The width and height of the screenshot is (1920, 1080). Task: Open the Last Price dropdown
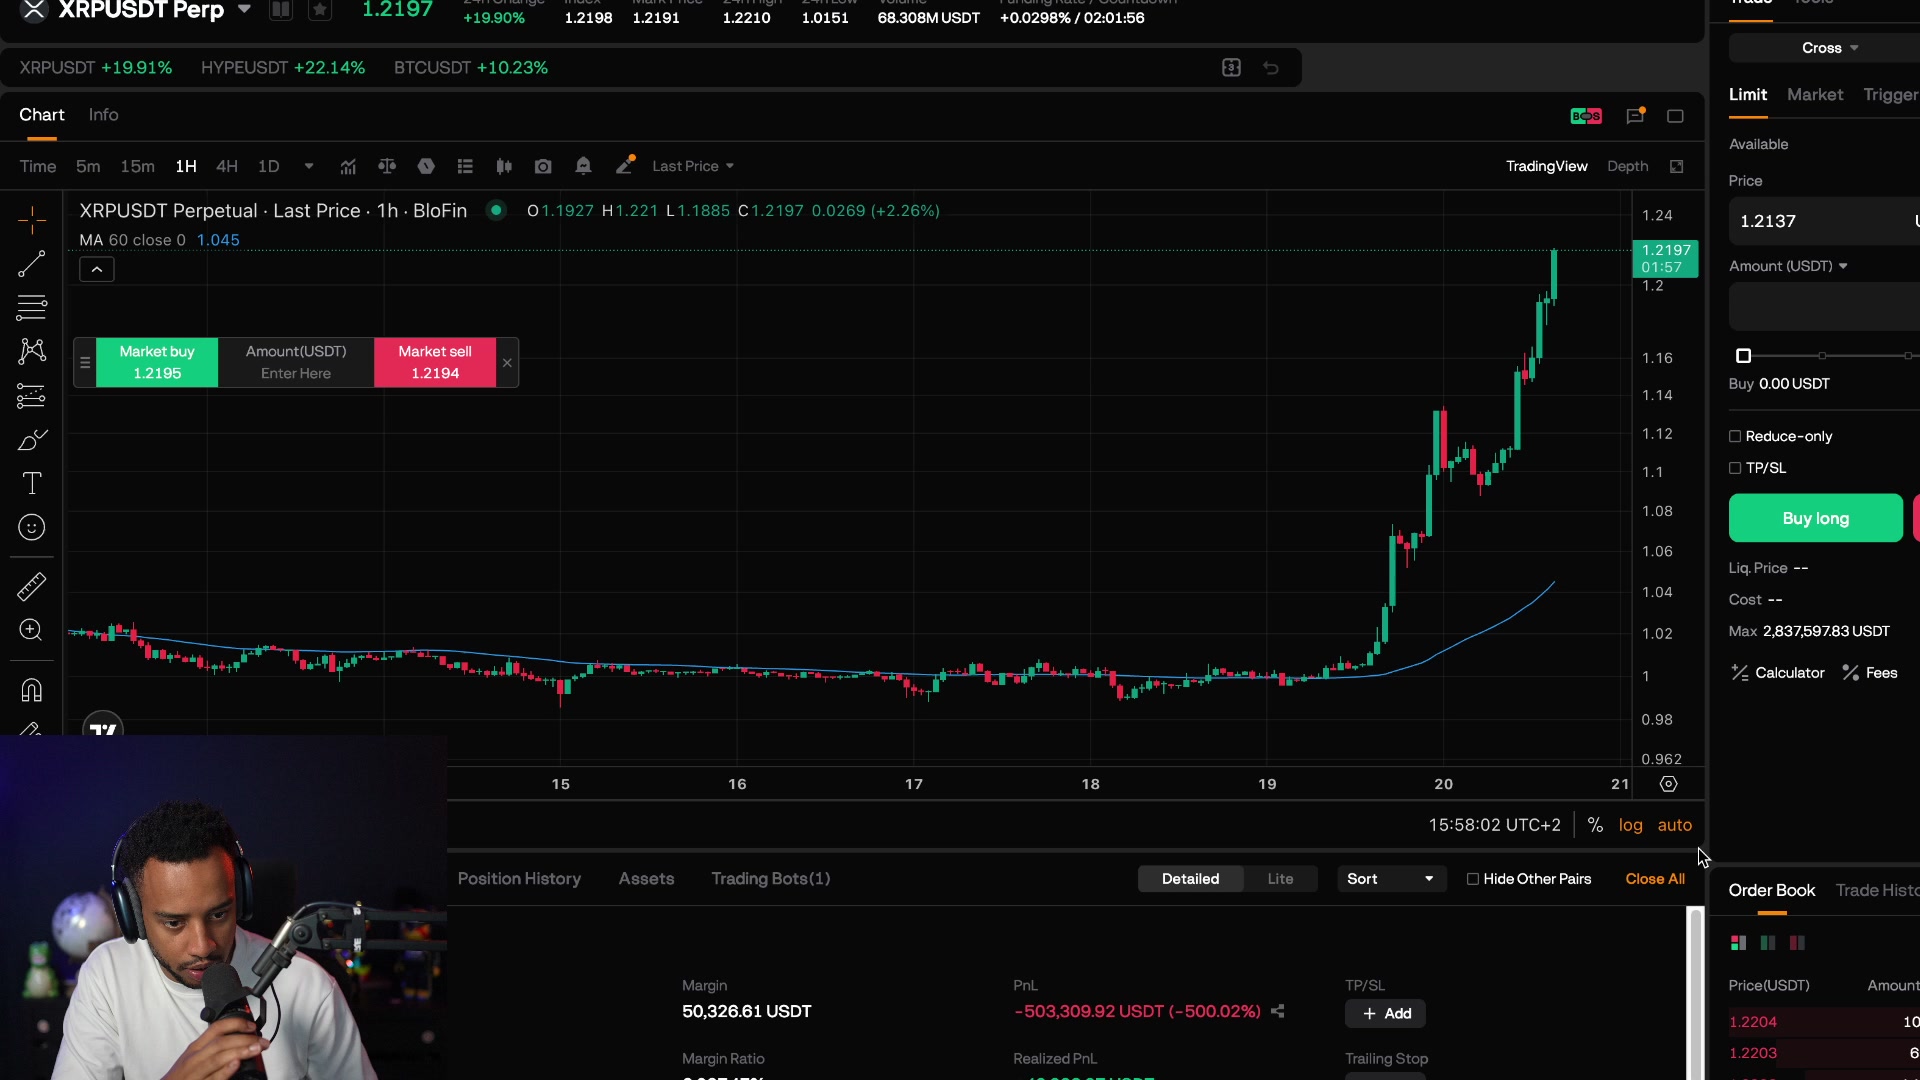pos(693,166)
